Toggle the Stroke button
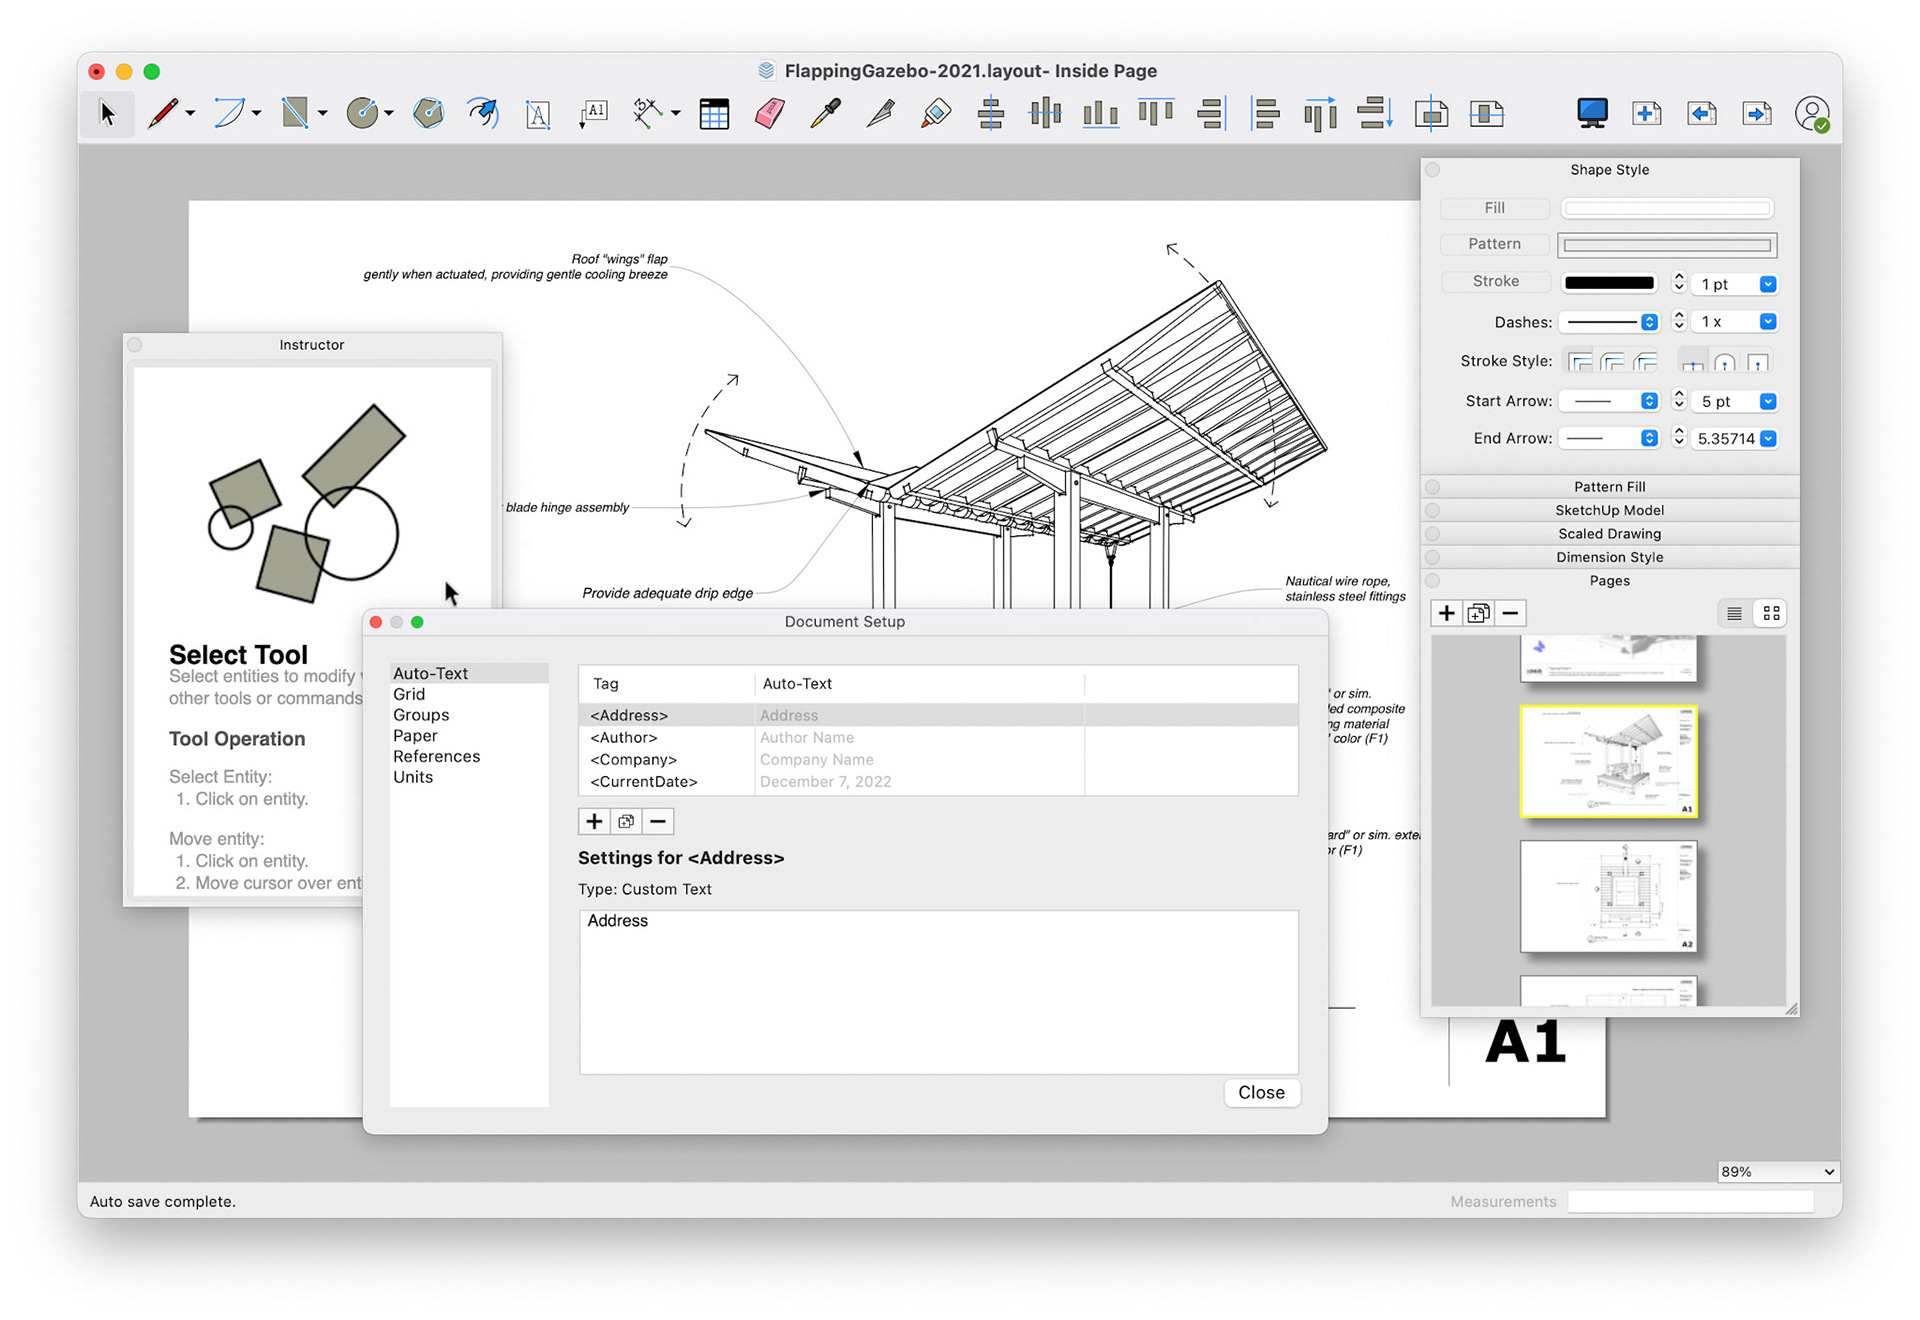This screenshot has height=1320, width=1920. 1494,282
